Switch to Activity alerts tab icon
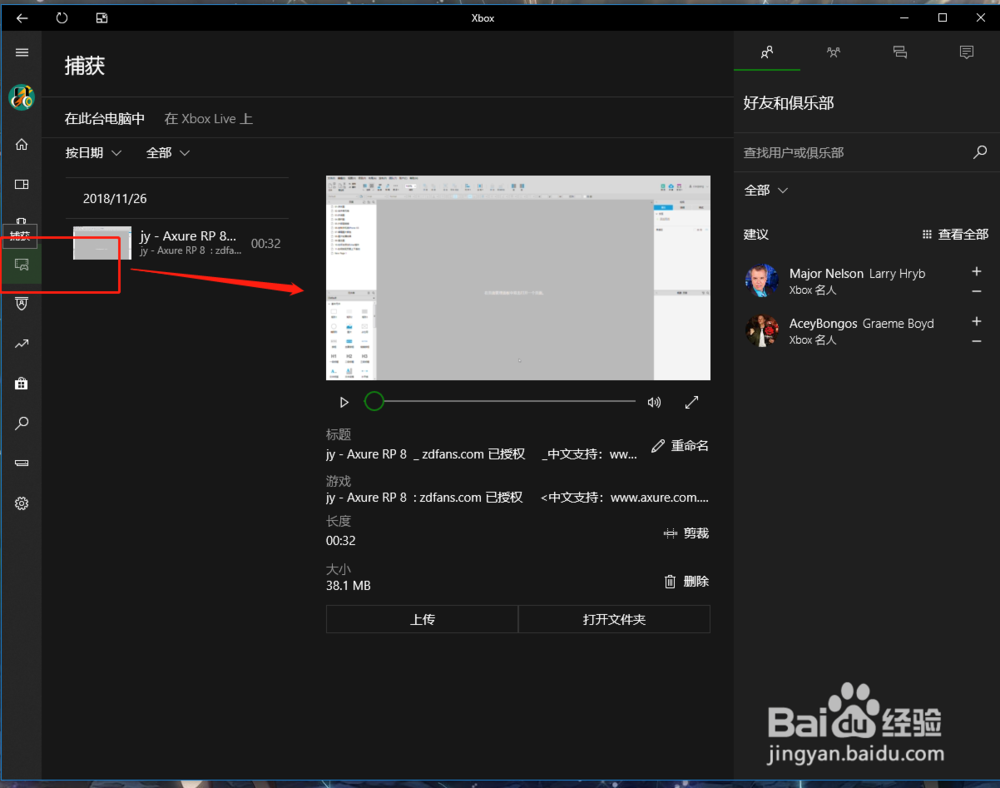1000x788 pixels. (x=967, y=52)
